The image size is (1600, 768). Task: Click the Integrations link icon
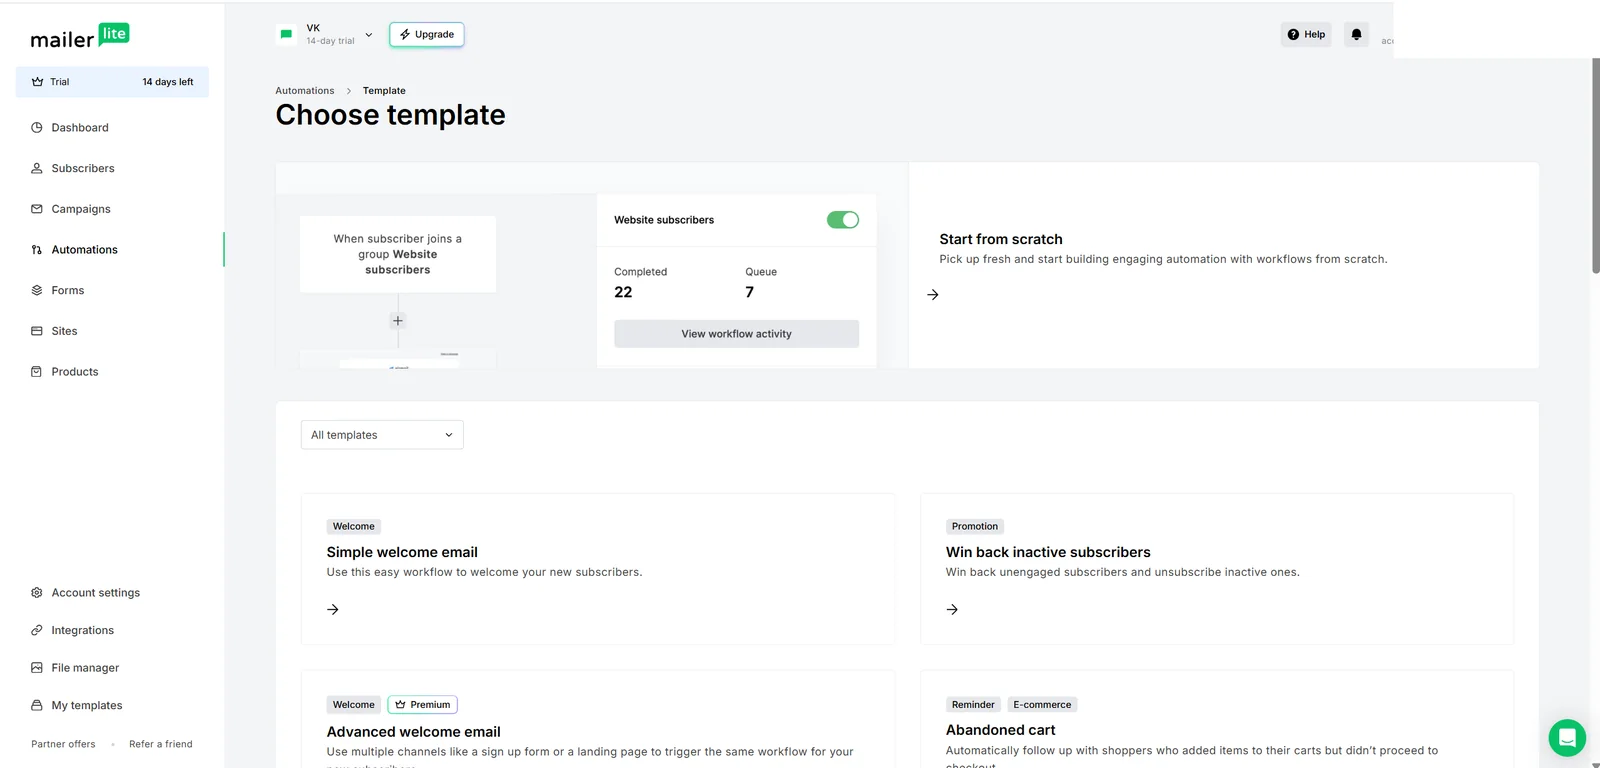coord(37,630)
